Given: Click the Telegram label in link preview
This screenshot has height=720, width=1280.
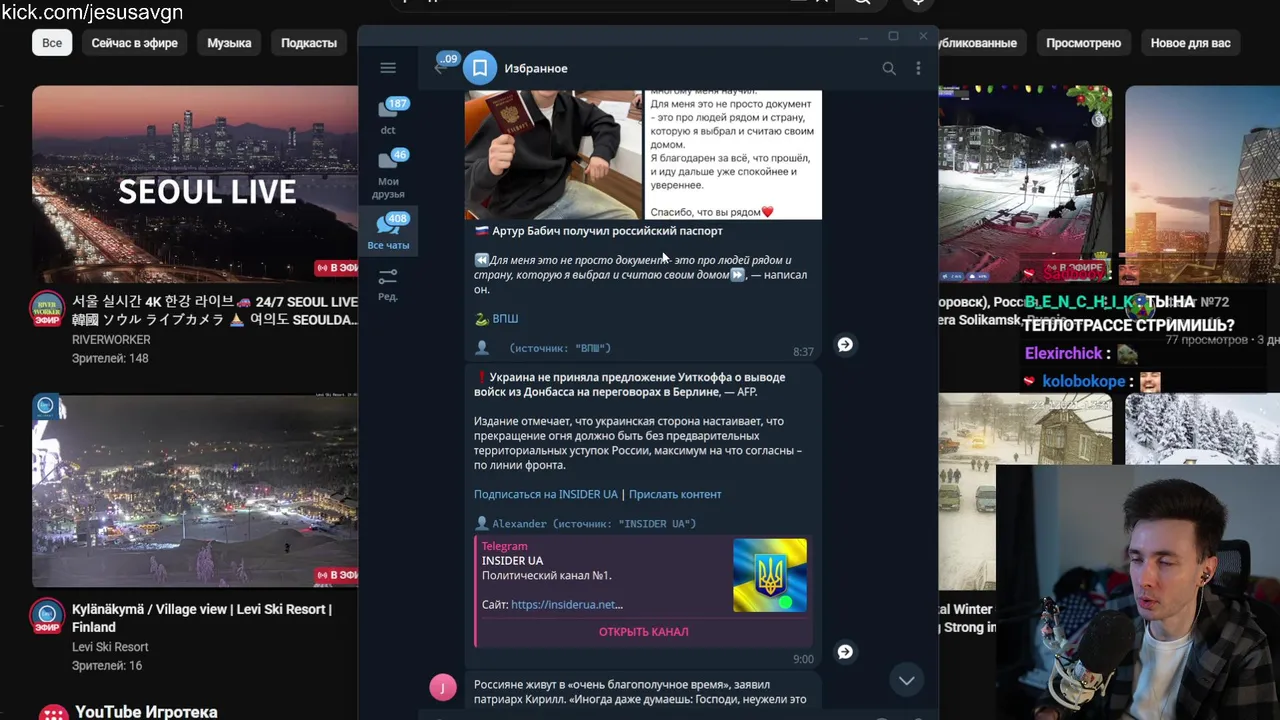Looking at the screenshot, I should point(504,546).
